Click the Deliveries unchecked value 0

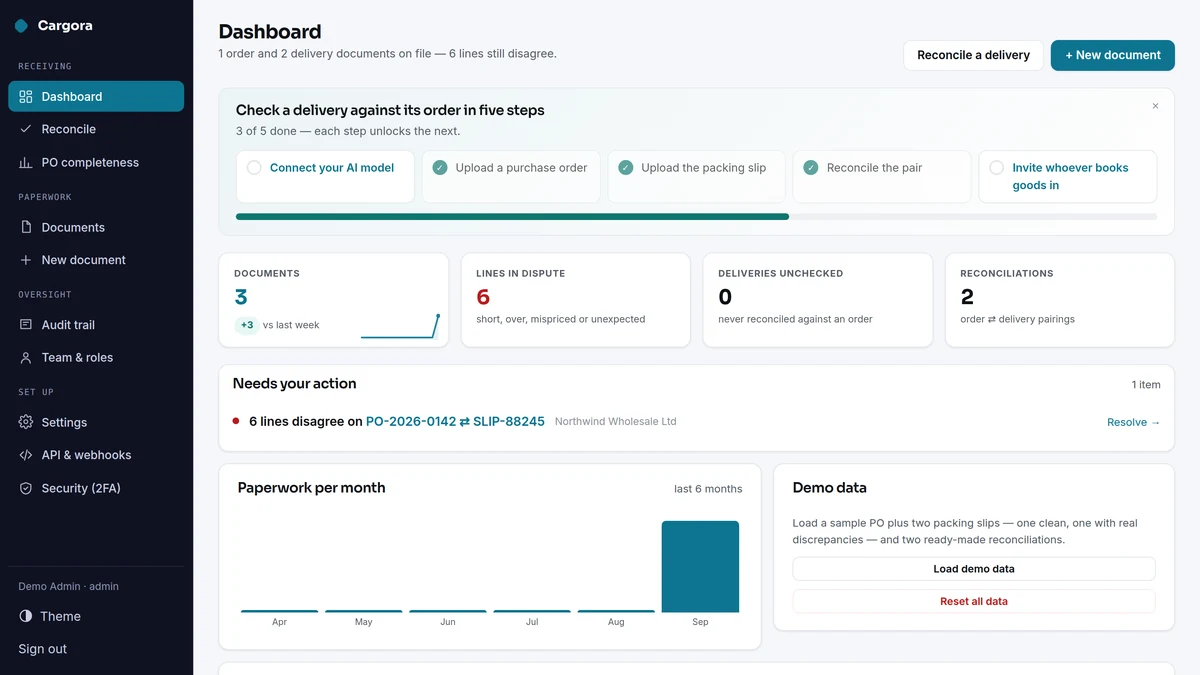coord(725,297)
